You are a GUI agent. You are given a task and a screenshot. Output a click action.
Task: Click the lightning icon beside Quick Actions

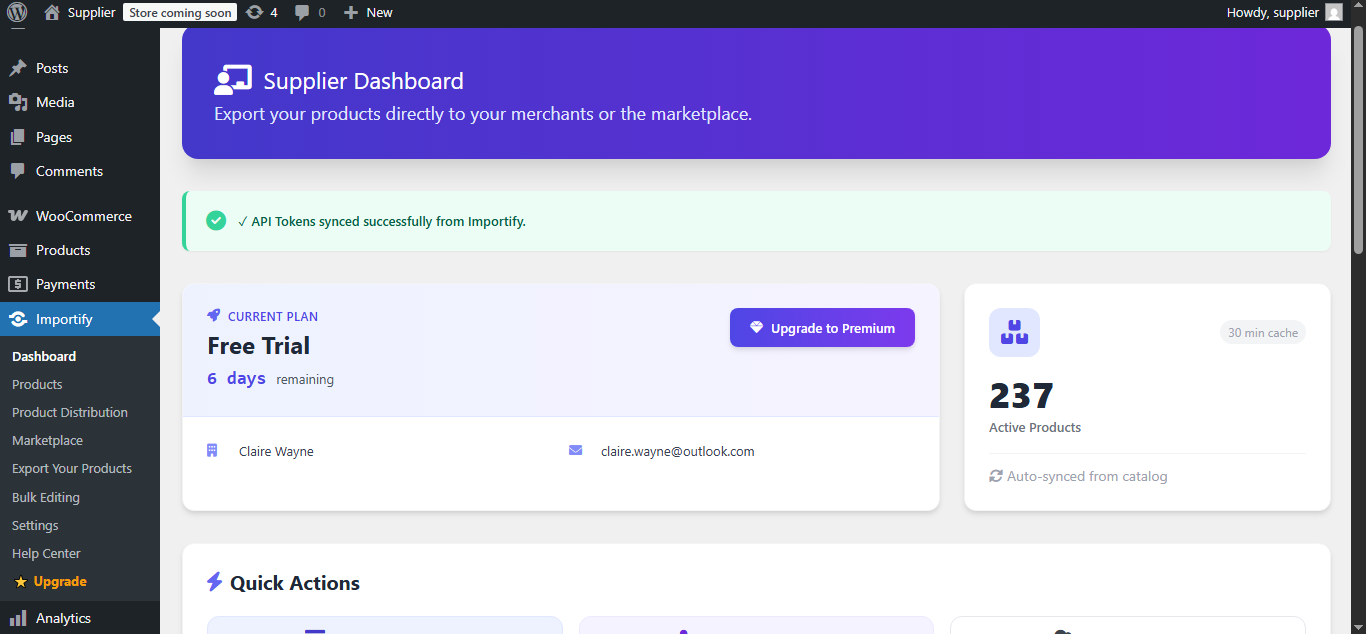point(214,582)
